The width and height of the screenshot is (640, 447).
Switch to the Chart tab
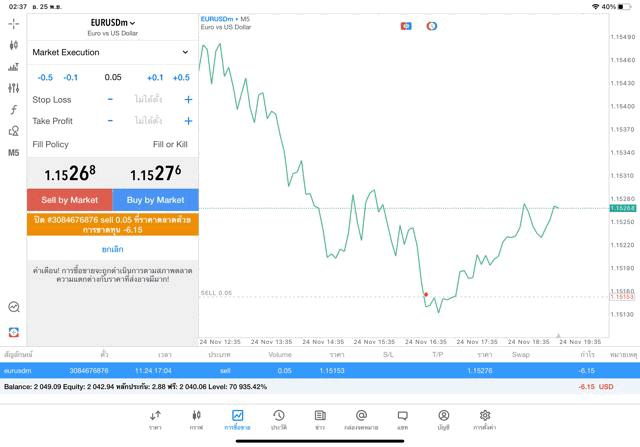[196, 419]
